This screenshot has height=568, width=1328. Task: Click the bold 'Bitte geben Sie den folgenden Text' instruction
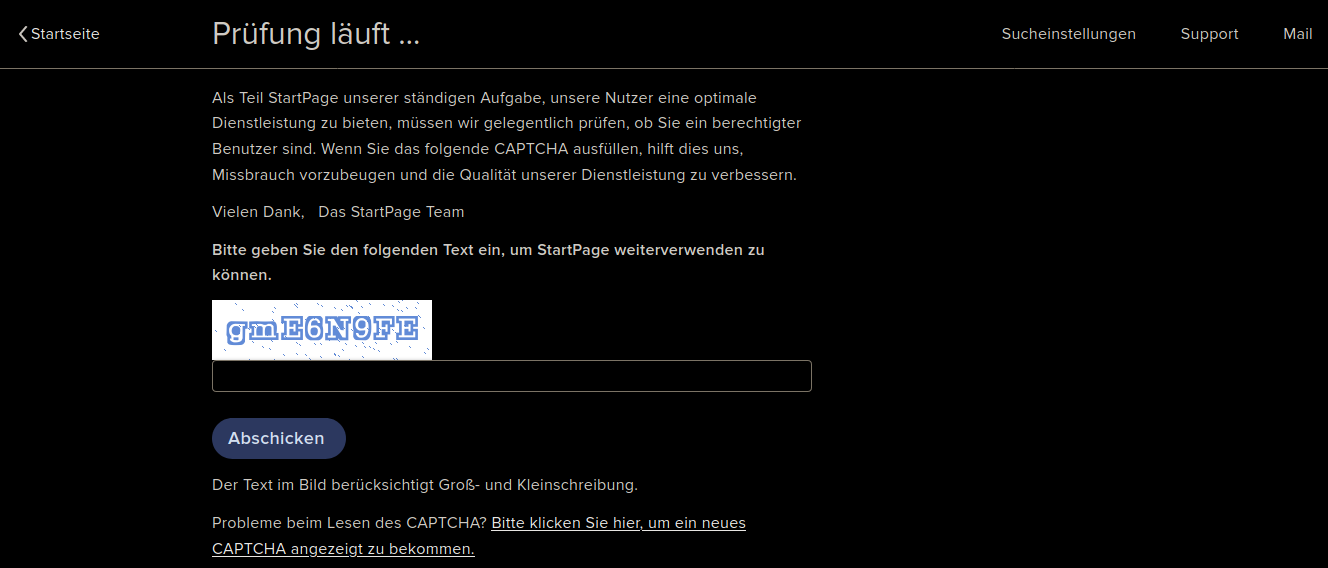[488, 262]
